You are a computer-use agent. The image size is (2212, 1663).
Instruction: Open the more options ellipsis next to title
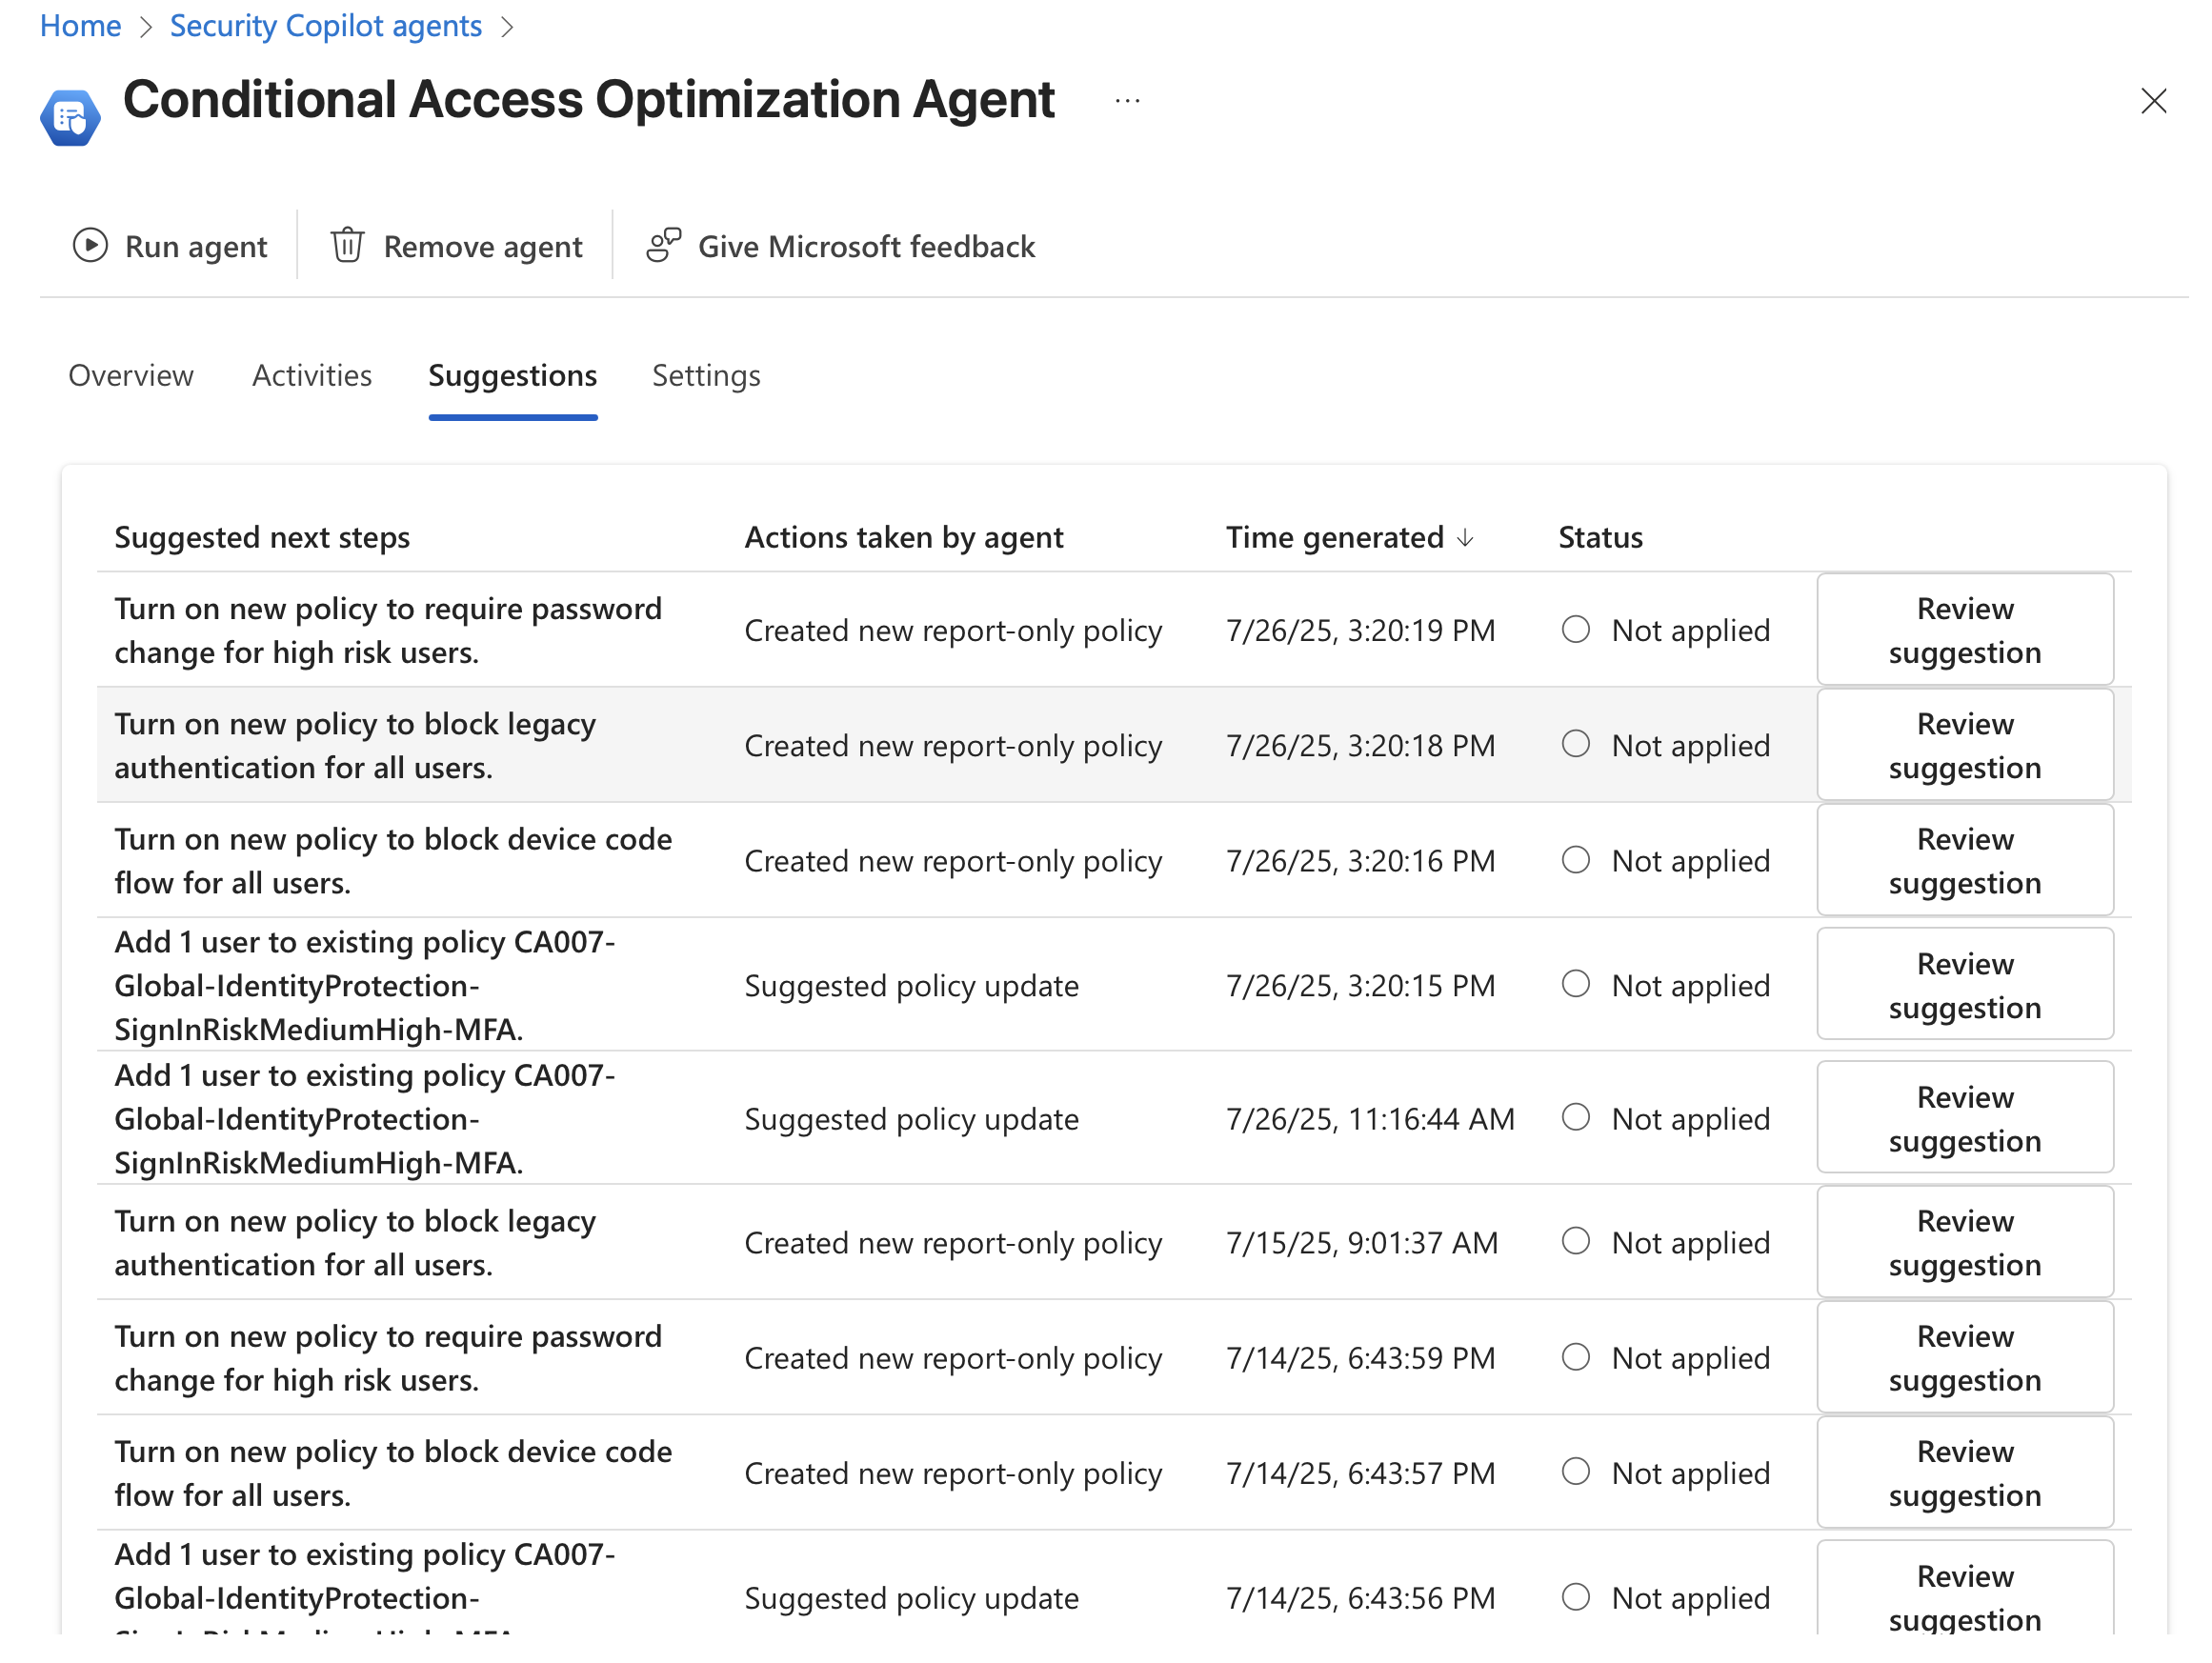point(1127,101)
